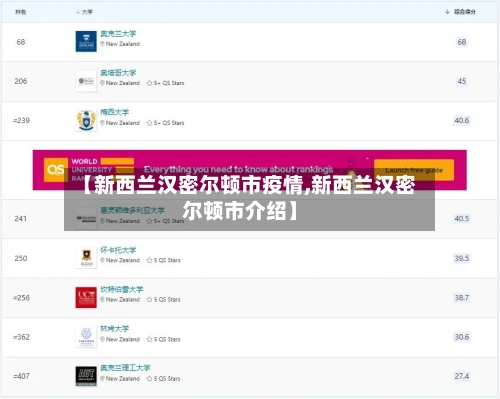Open the 奥克兰大学 university link
Viewport: 500px width, 399px height.
tap(118, 34)
